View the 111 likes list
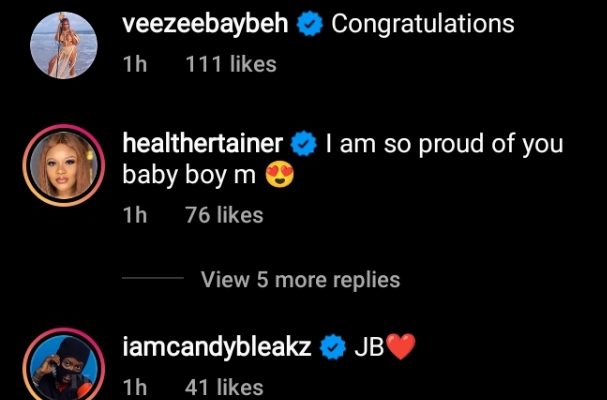The image size is (607, 400). (231, 65)
